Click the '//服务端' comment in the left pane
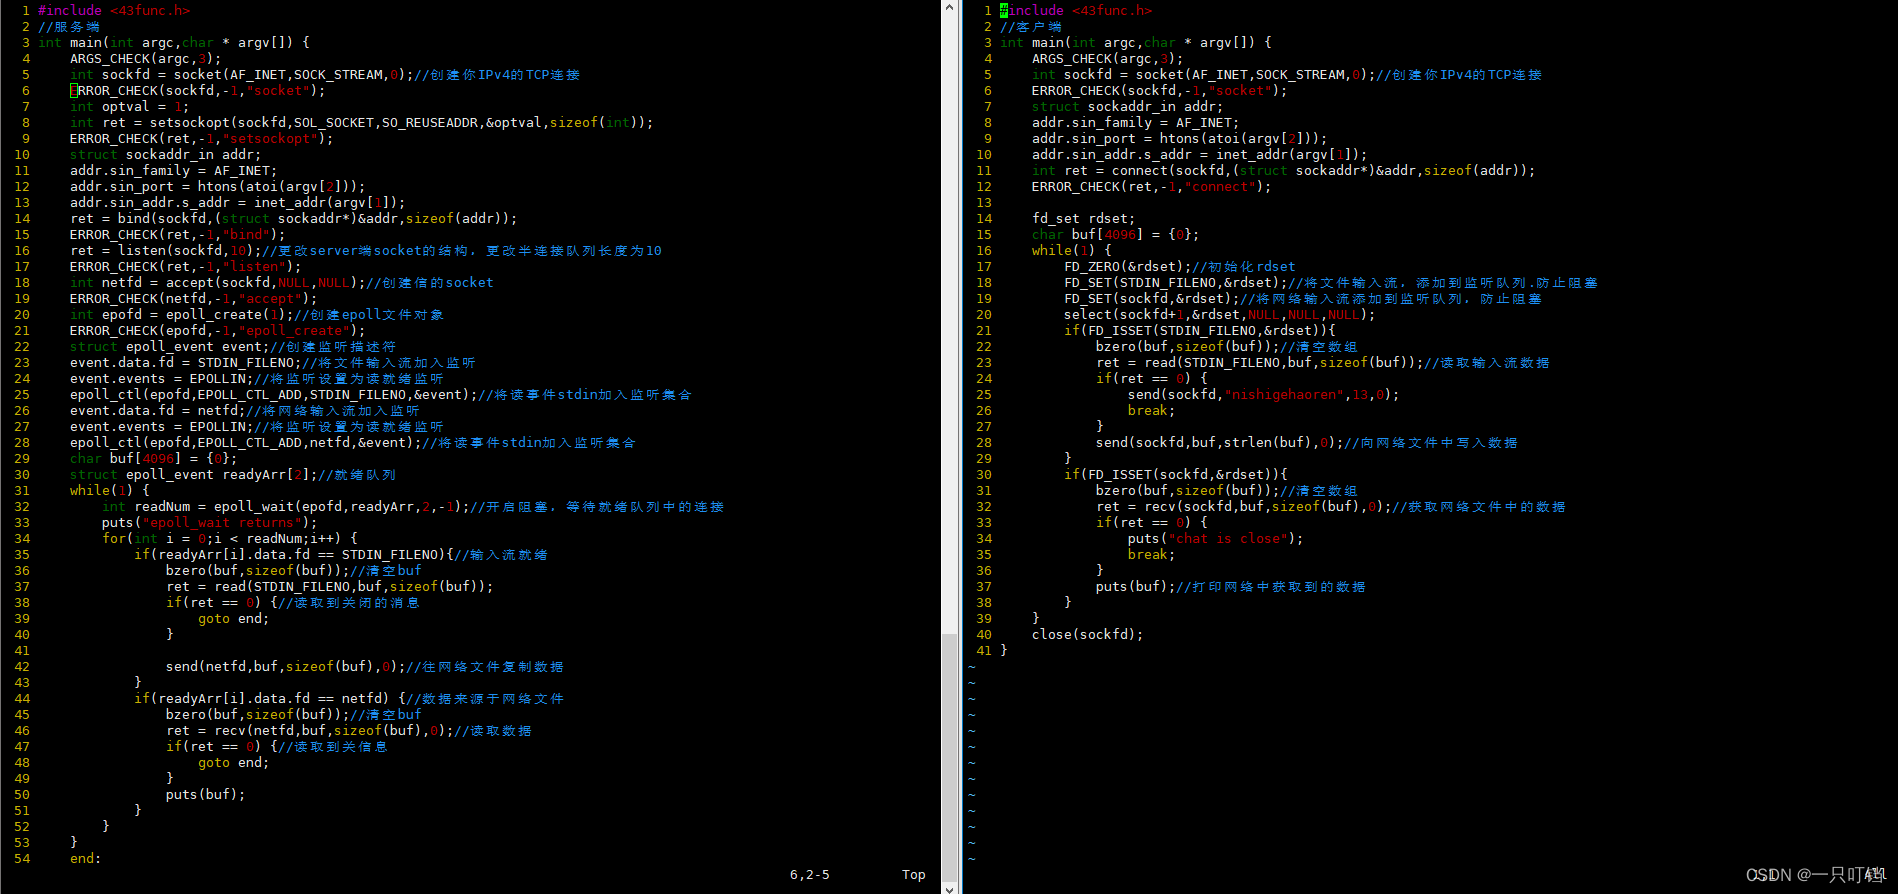The height and width of the screenshot is (894, 1898). pos(69,26)
